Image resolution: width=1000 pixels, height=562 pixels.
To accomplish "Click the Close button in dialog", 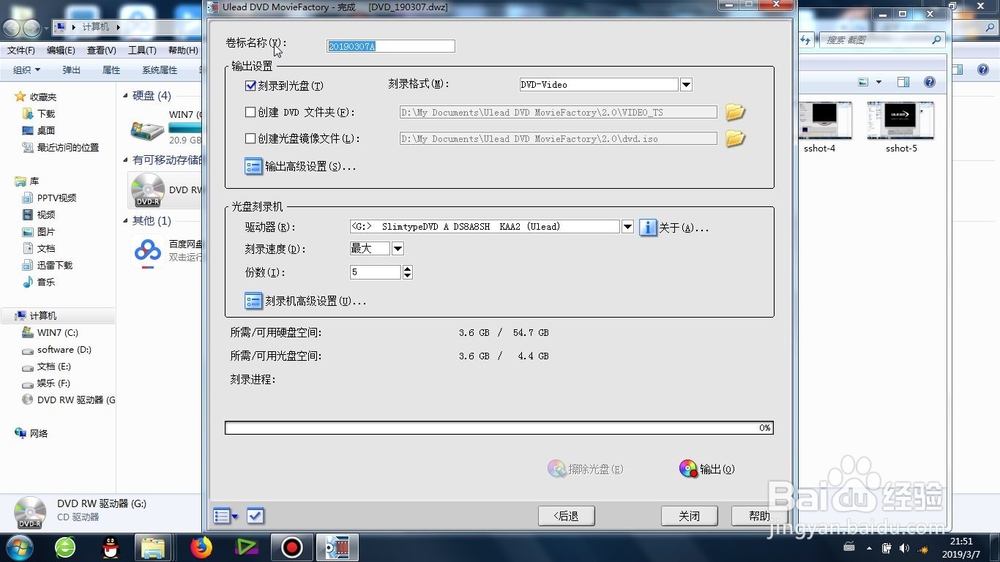I will (x=689, y=515).
